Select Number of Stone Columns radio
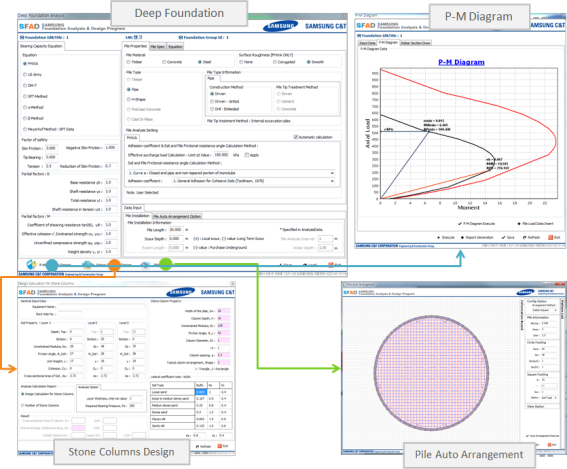The width and height of the screenshot is (567, 469). [23, 405]
